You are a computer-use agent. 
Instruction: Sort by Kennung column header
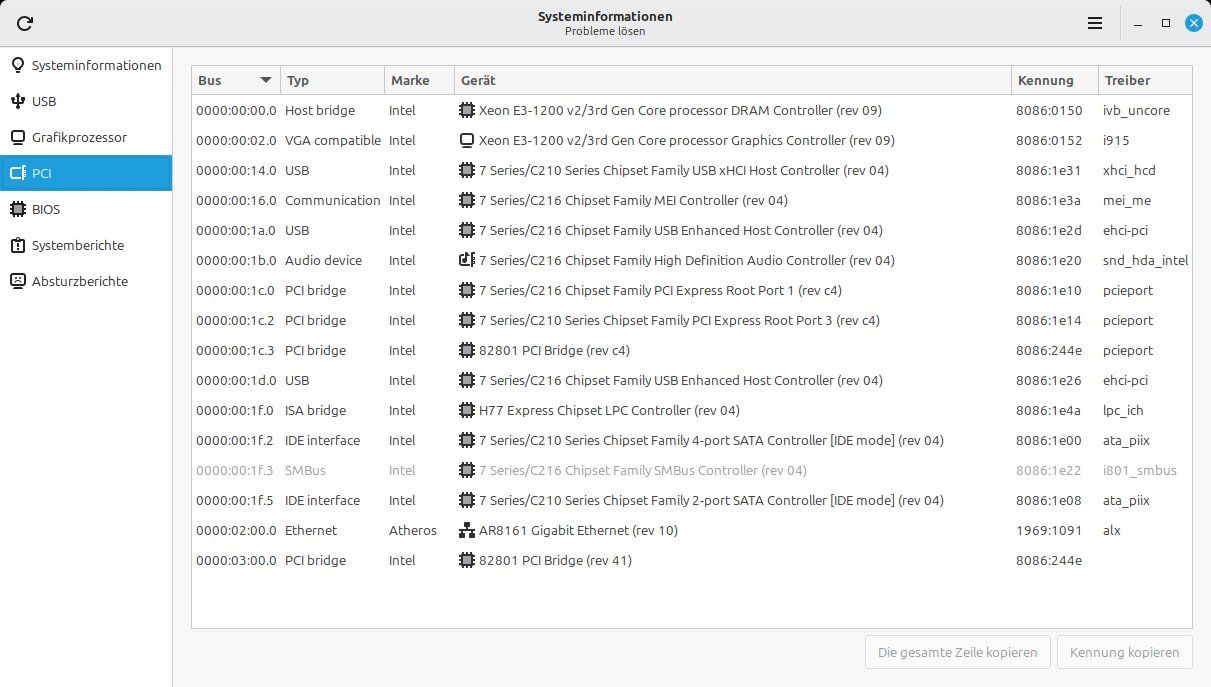coord(1053,80)
